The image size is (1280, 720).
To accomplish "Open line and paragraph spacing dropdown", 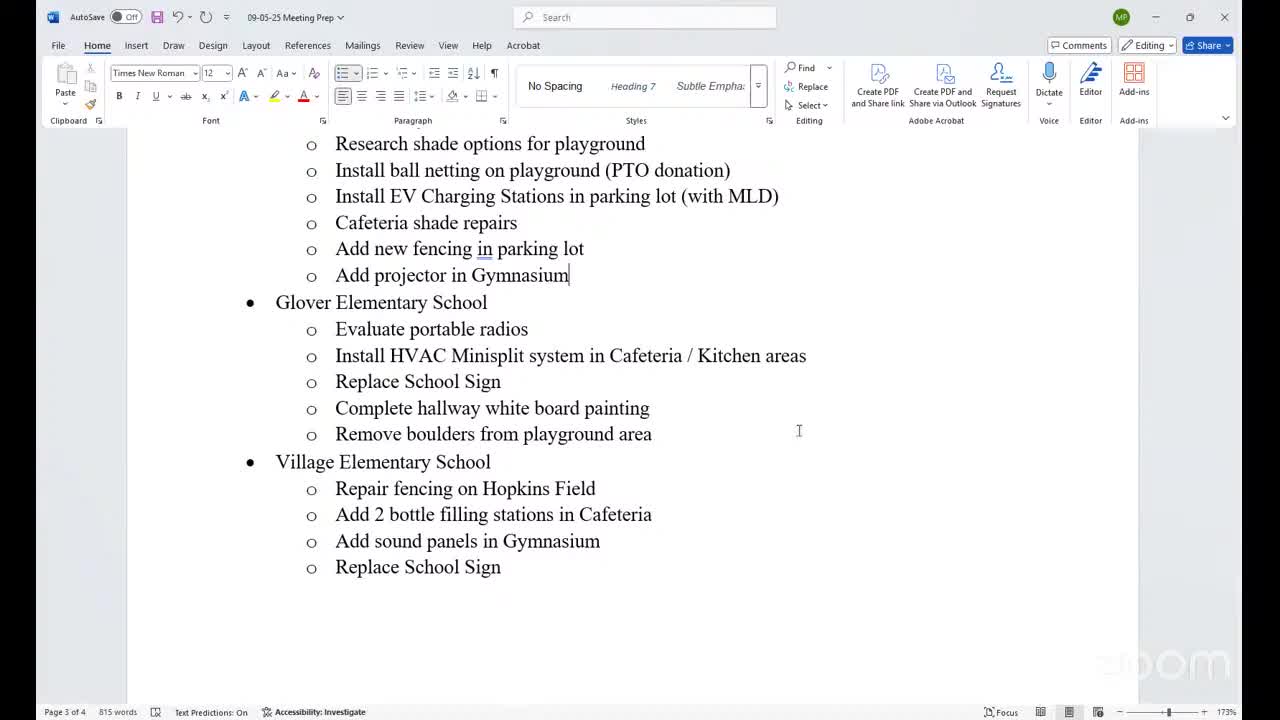I will click(422, 96).
